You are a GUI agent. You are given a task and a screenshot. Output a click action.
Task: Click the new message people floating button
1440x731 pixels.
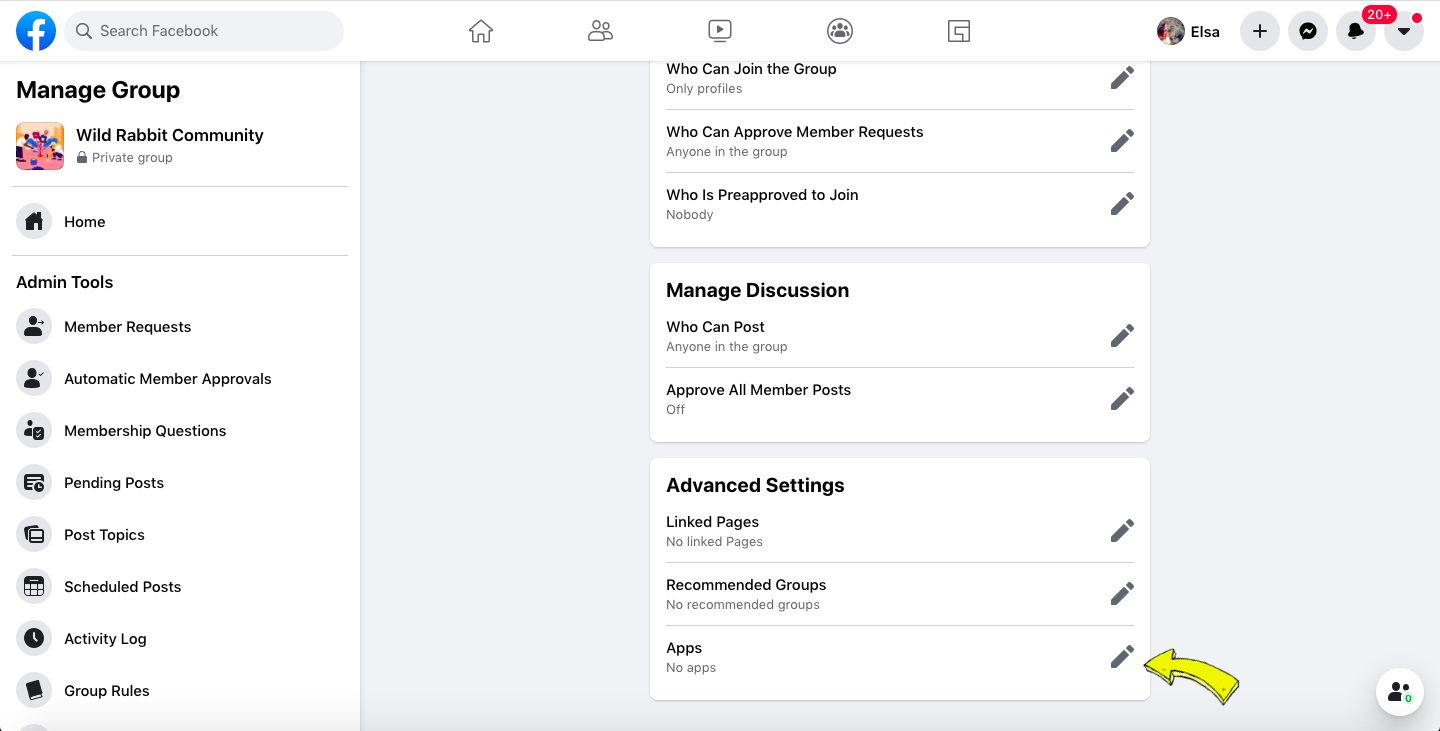pyautogui.click(x=1400, y=692)
